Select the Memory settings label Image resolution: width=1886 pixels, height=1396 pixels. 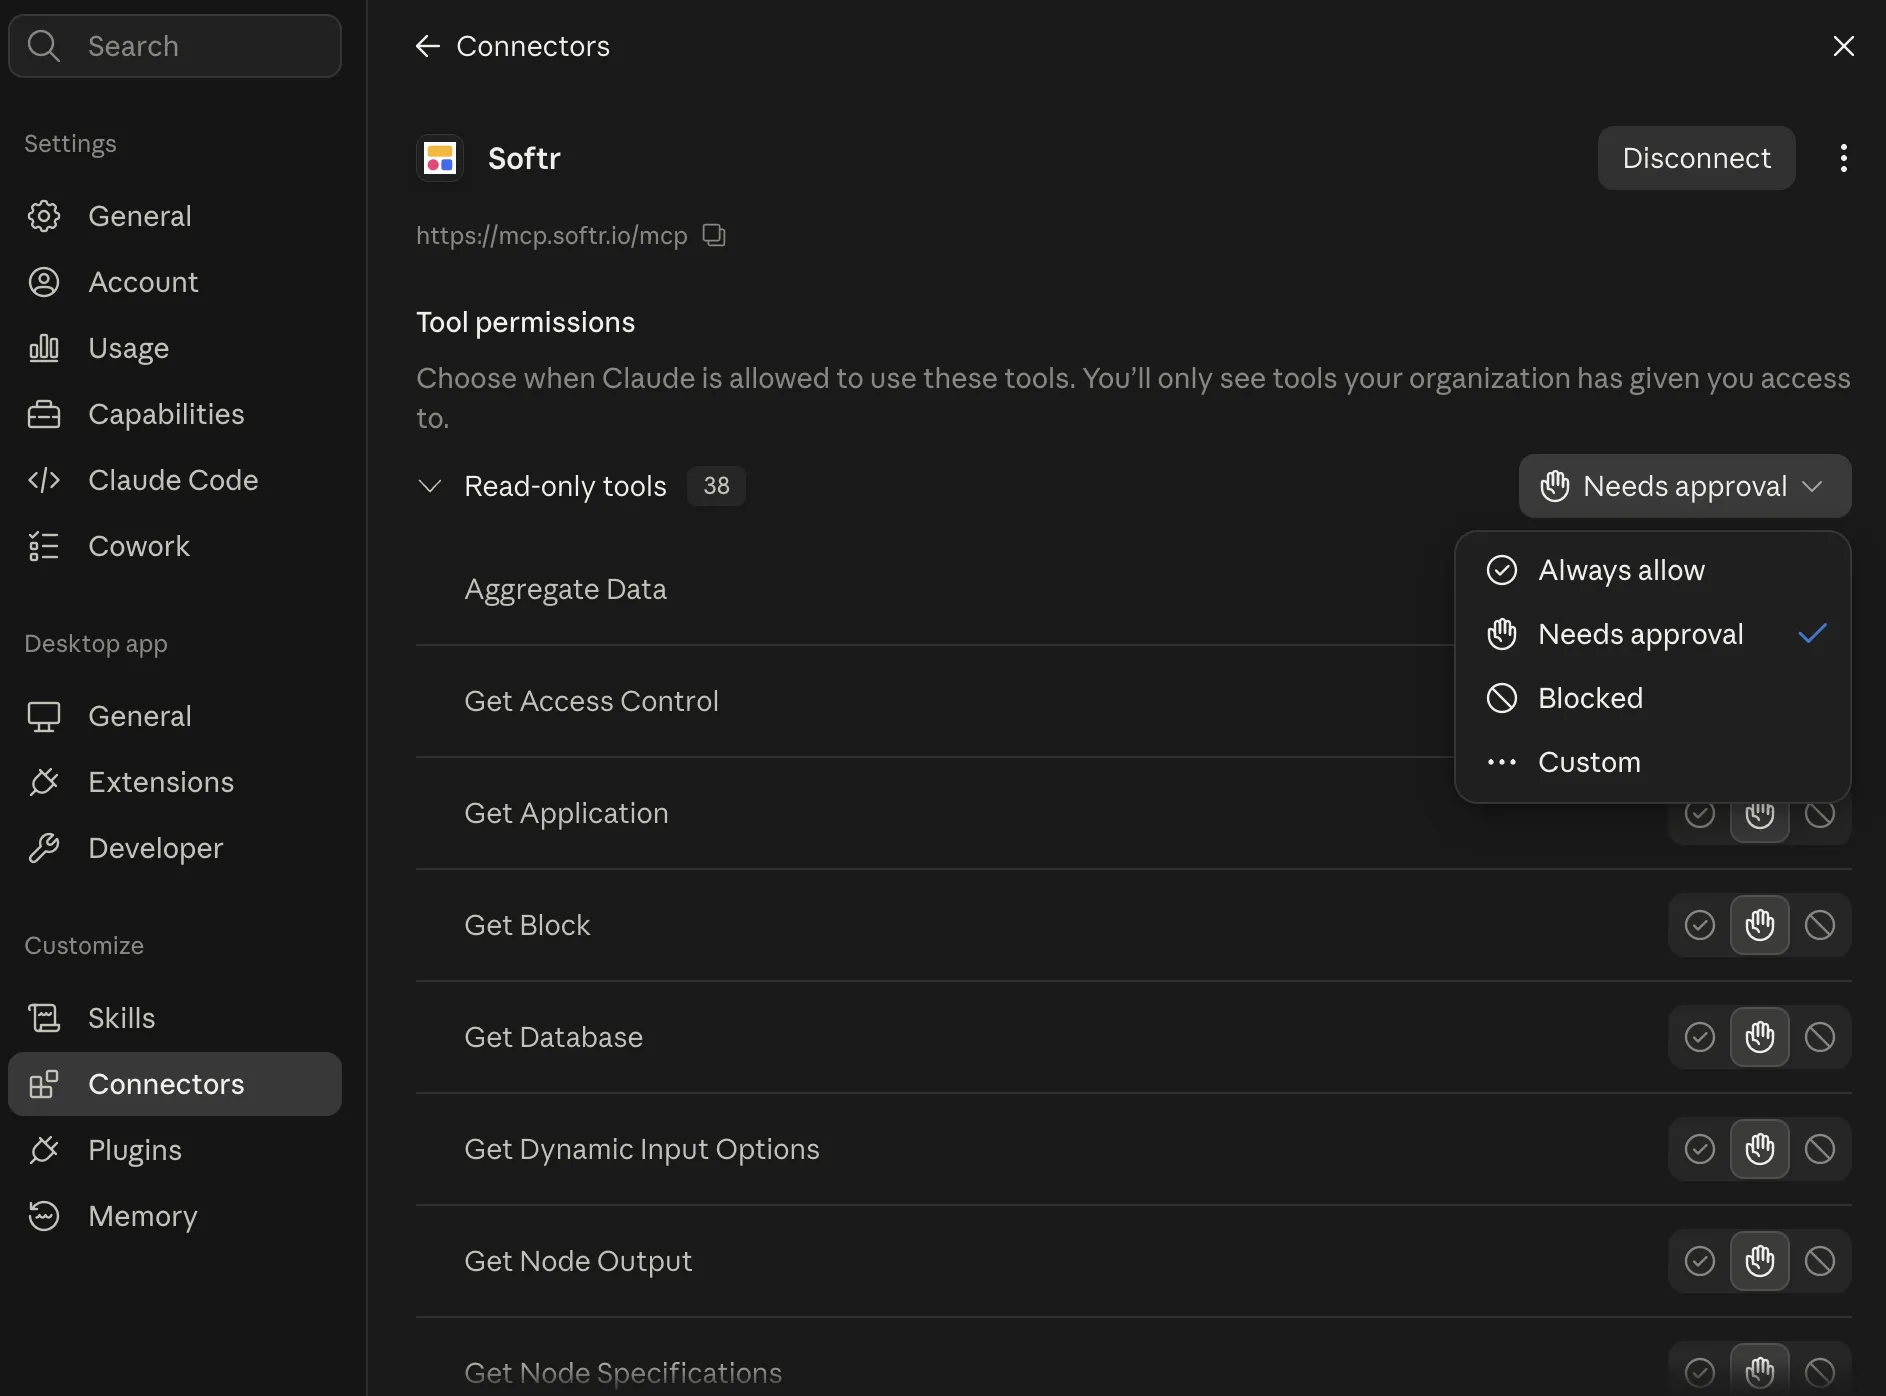[x=143, y=1216]
